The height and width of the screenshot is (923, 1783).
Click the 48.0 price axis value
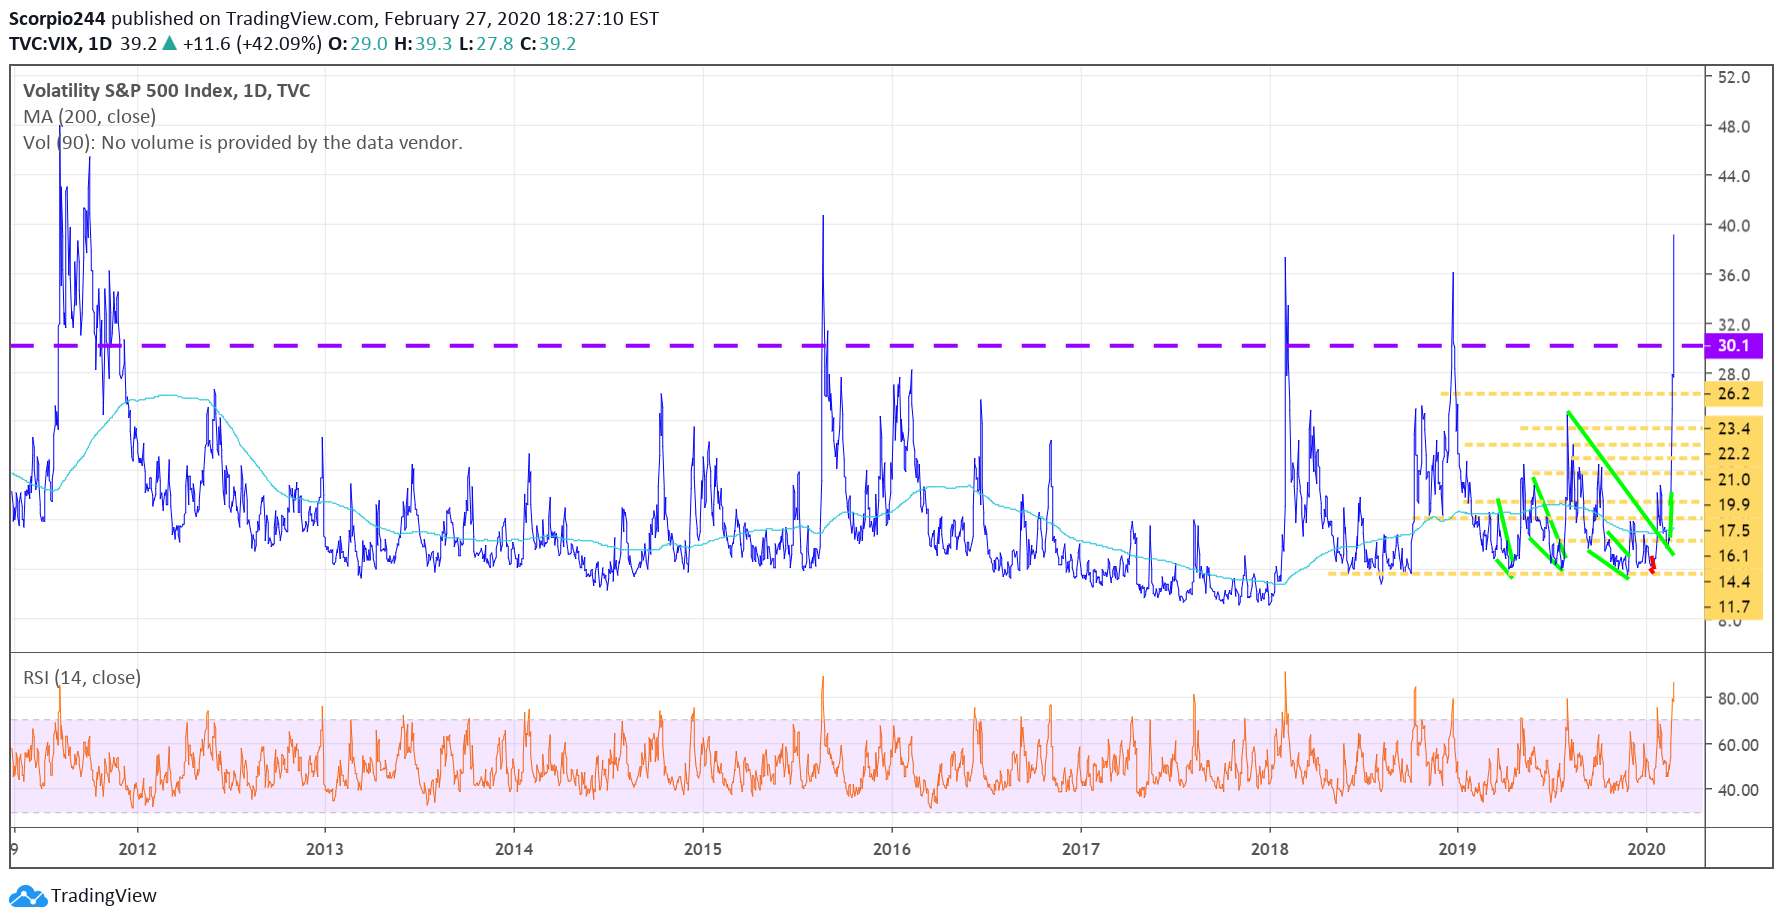coord(1734,127)
